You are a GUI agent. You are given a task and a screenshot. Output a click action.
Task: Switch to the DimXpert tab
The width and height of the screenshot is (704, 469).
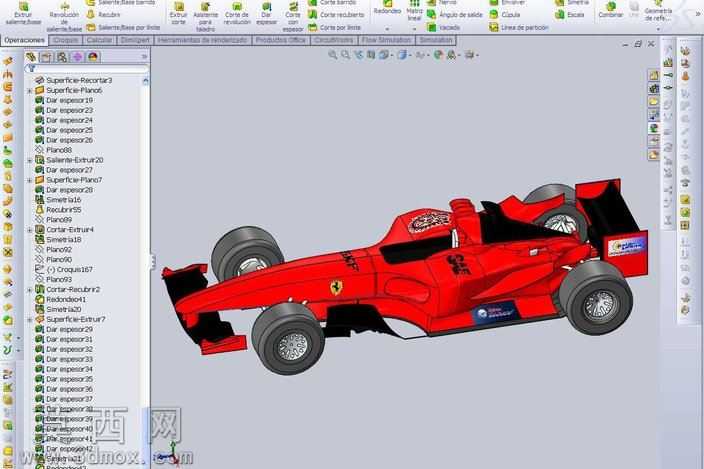135,40
